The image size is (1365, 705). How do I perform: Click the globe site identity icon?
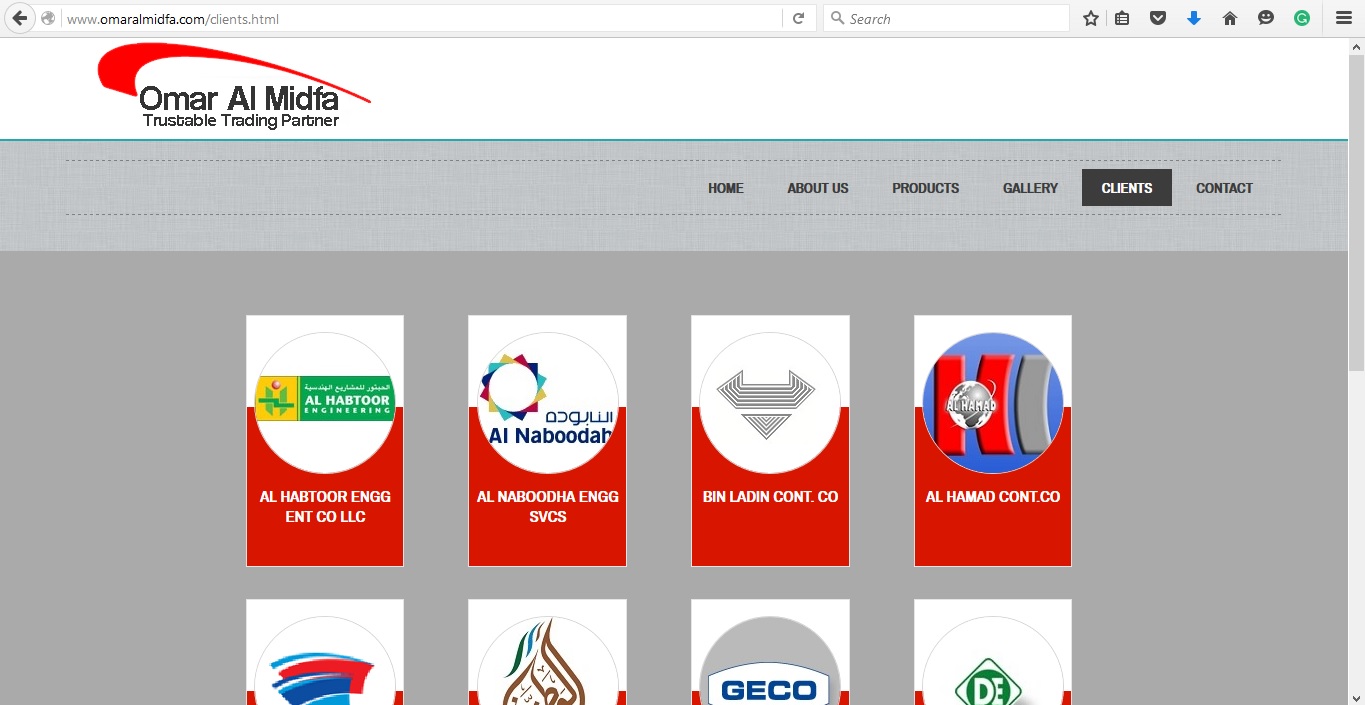point(47,18)
